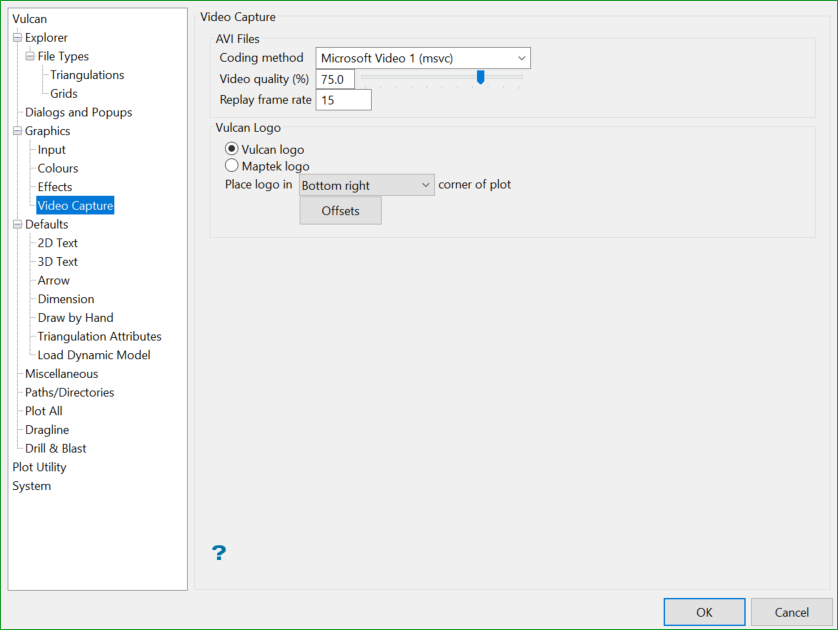
Task: Open Drill & Blast settings
Action: (x=56, y=449)
